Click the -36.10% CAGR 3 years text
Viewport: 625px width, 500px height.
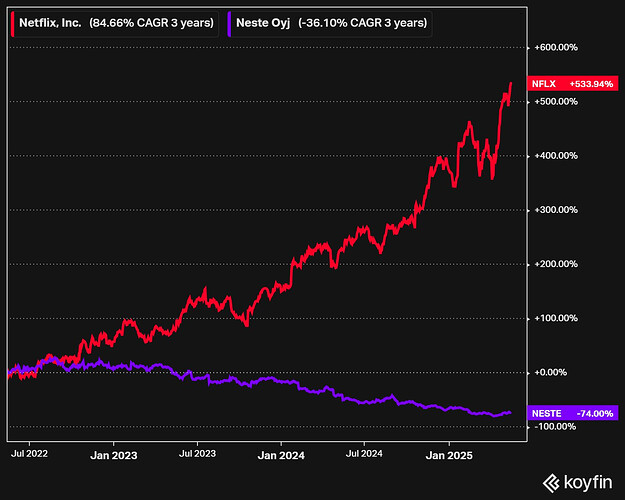coord(363,23)
